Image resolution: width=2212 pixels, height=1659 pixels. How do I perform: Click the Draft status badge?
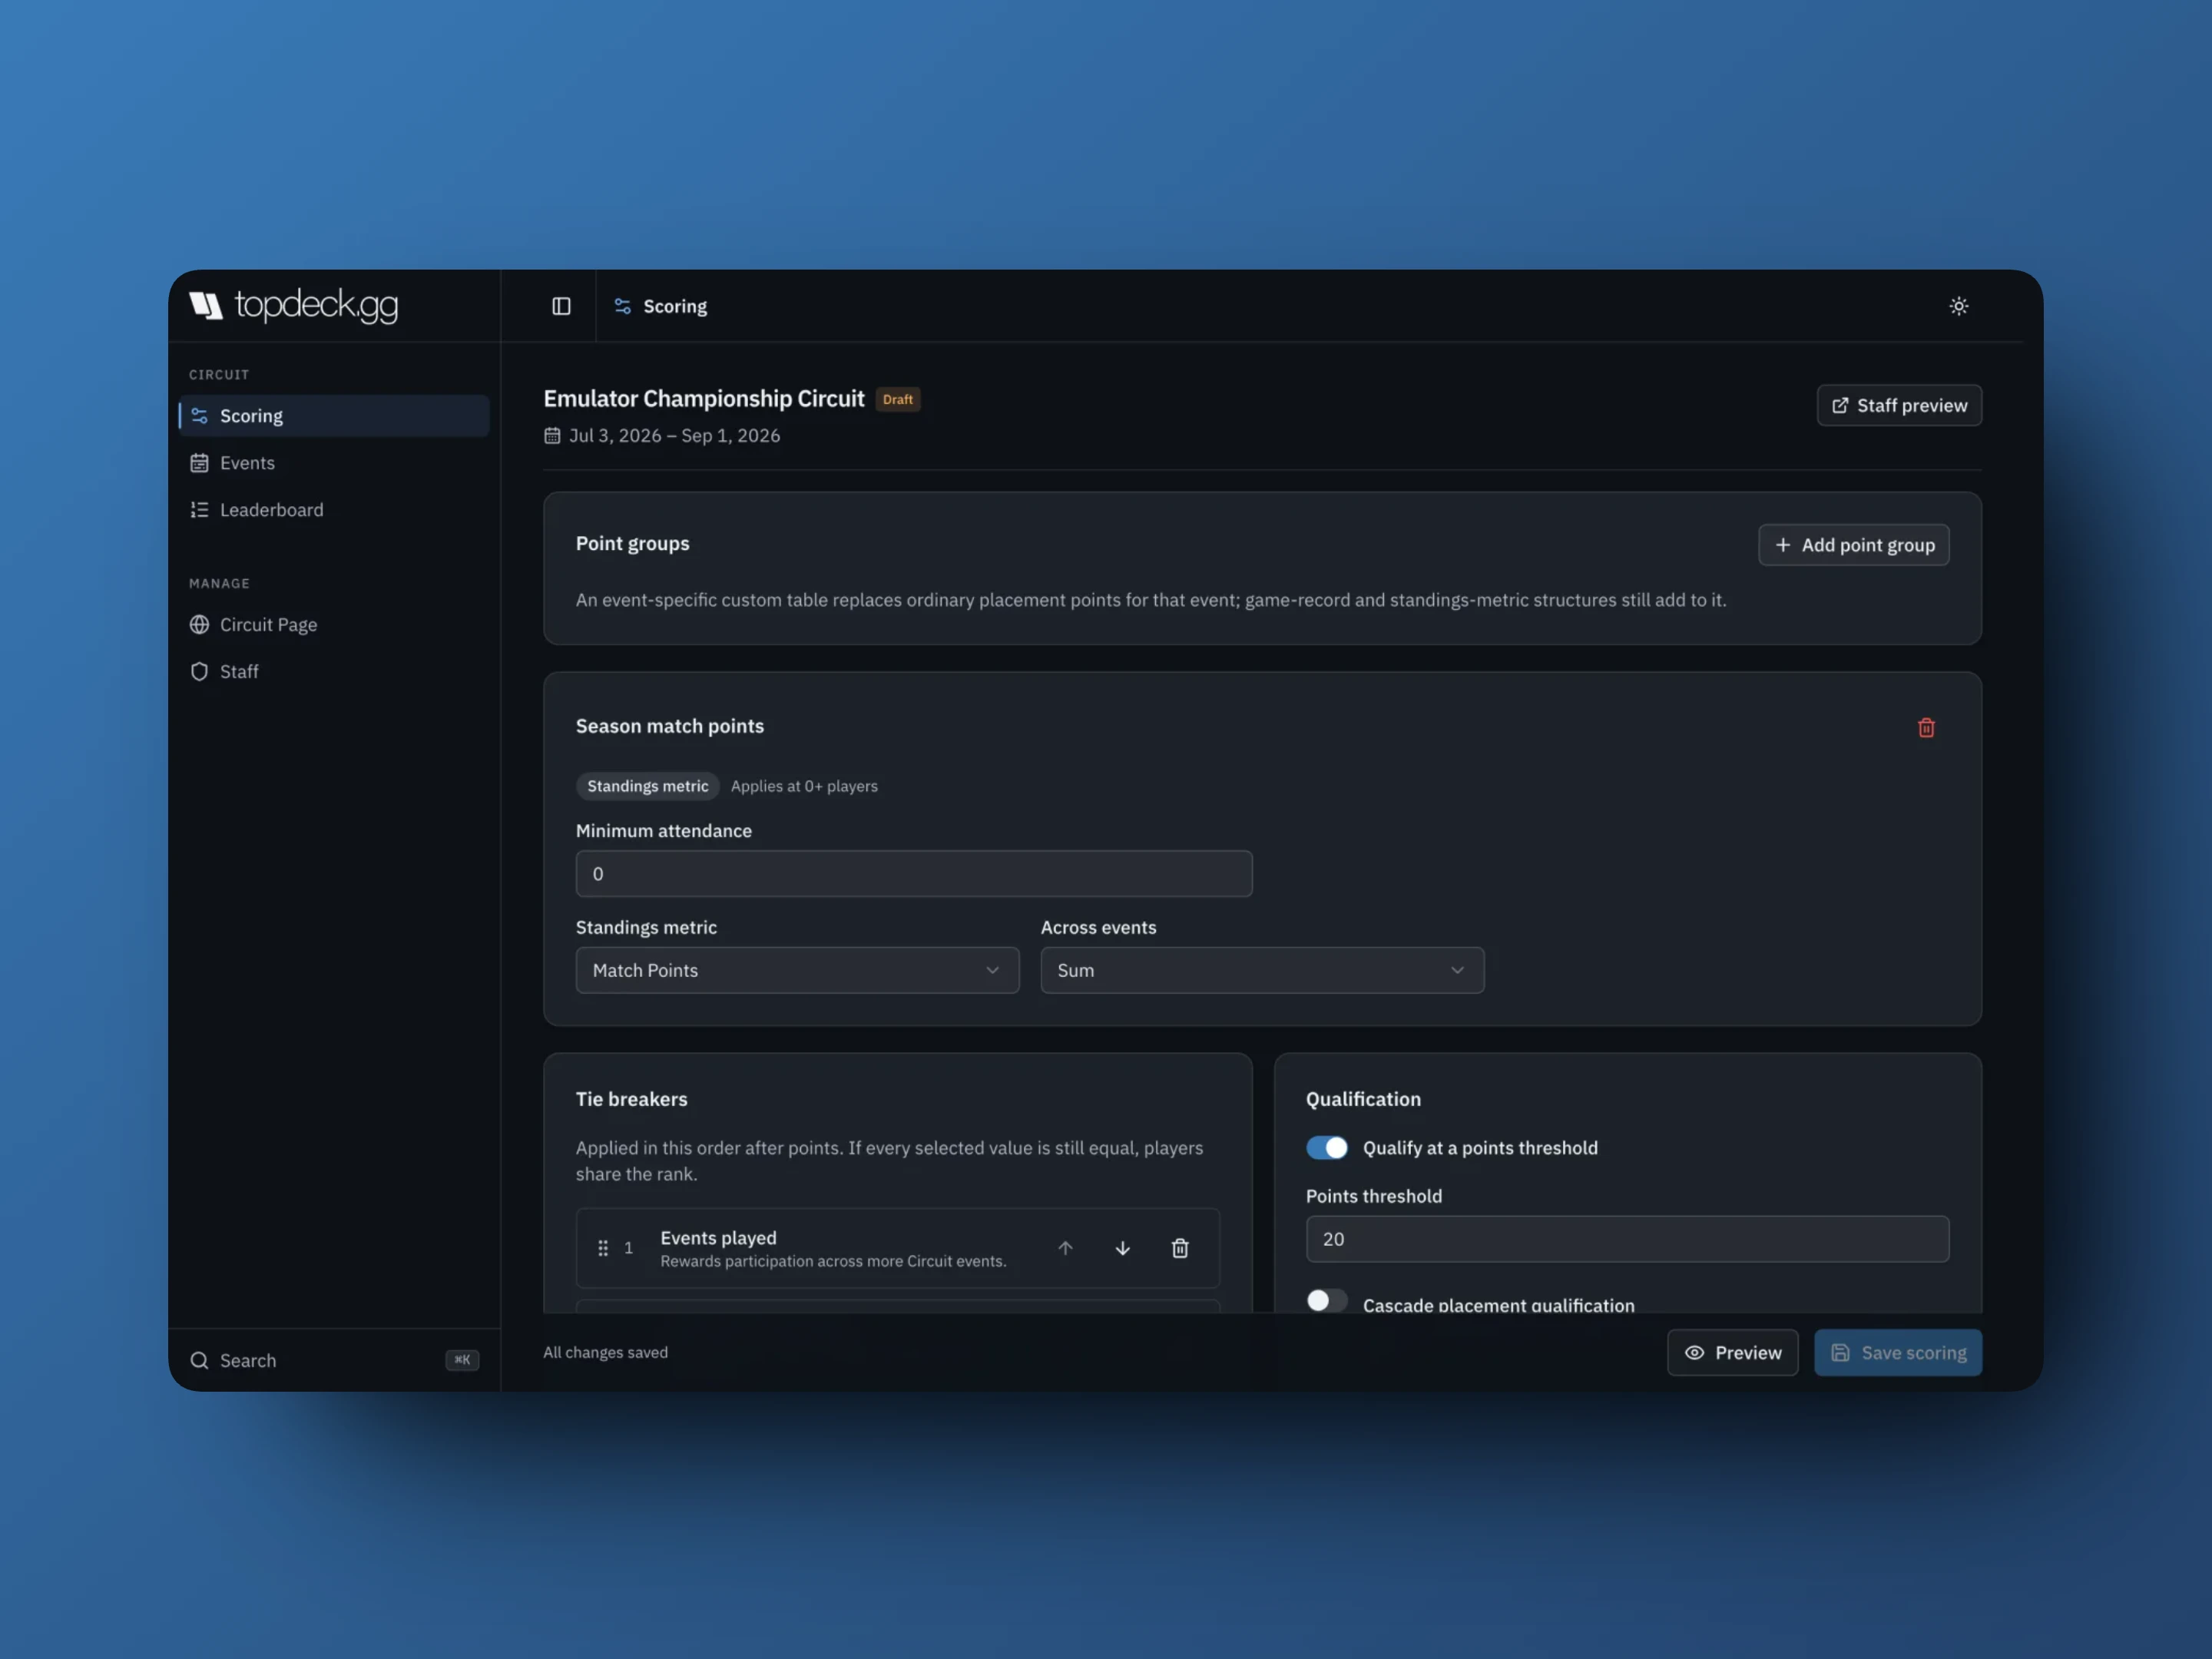click(898, 399)
